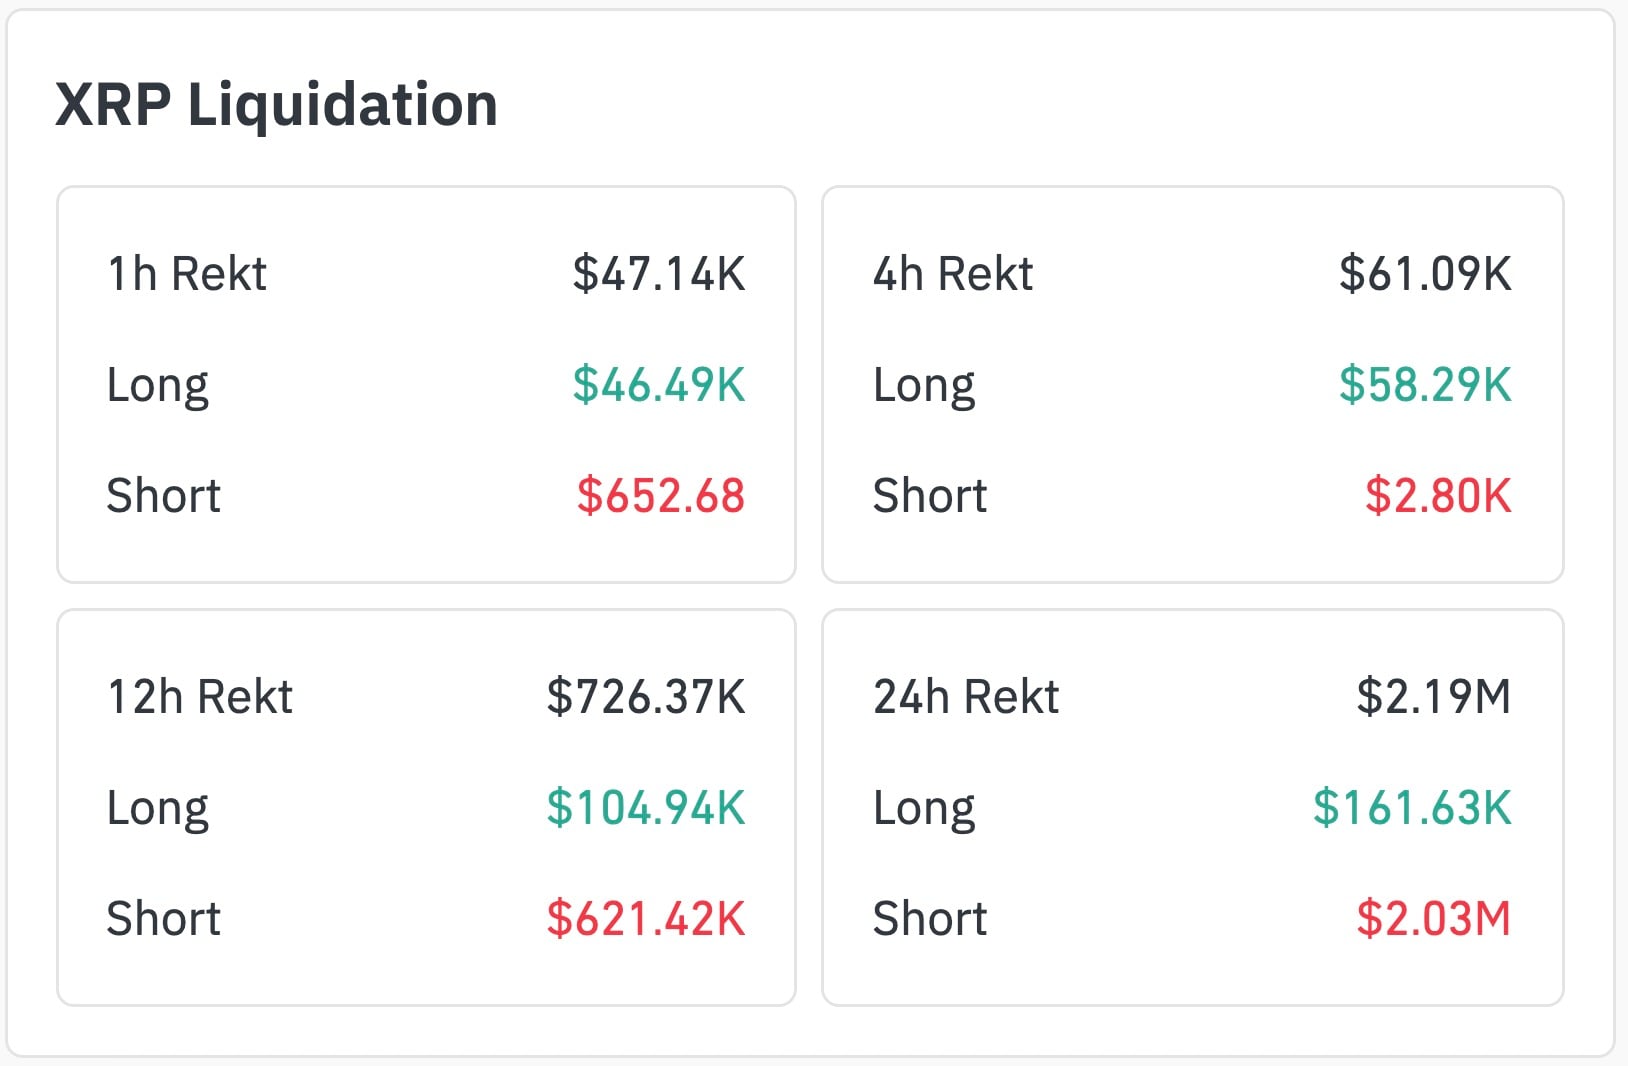Viewport: 1628px width, 1066px height.
Task: Click the Long label in 12h card
Action: pos(158,808)
